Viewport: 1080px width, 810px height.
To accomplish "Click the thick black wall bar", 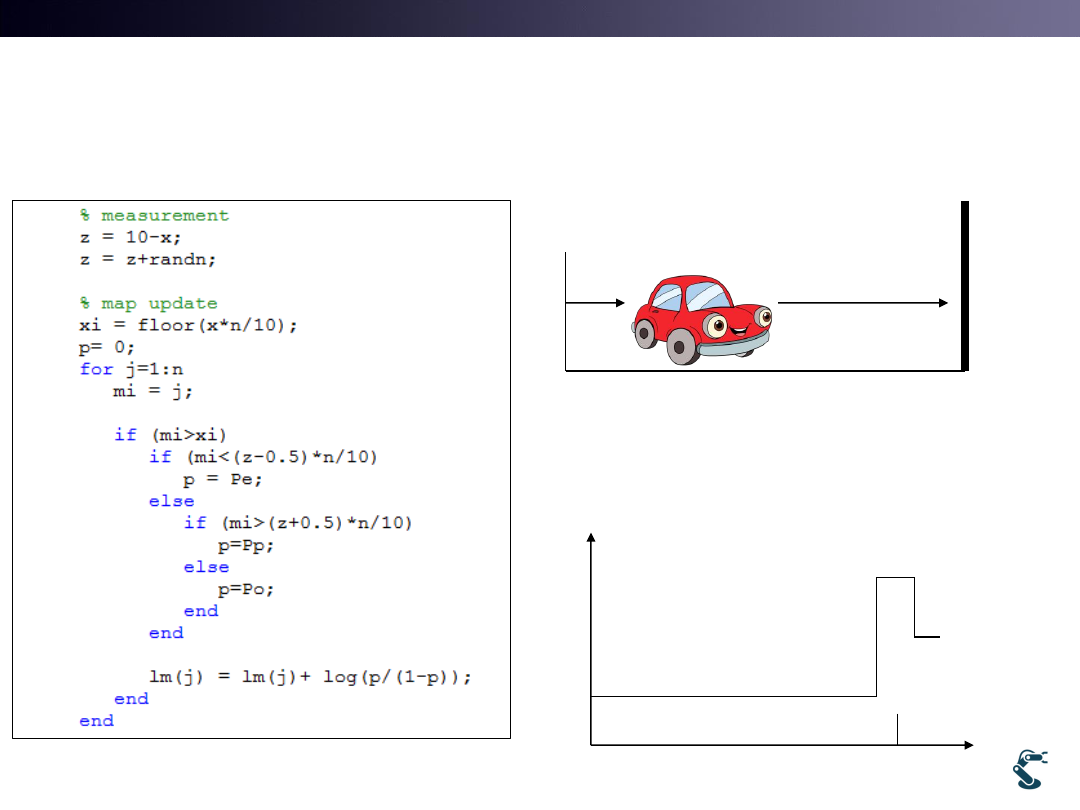I will [x=965, y=286].
